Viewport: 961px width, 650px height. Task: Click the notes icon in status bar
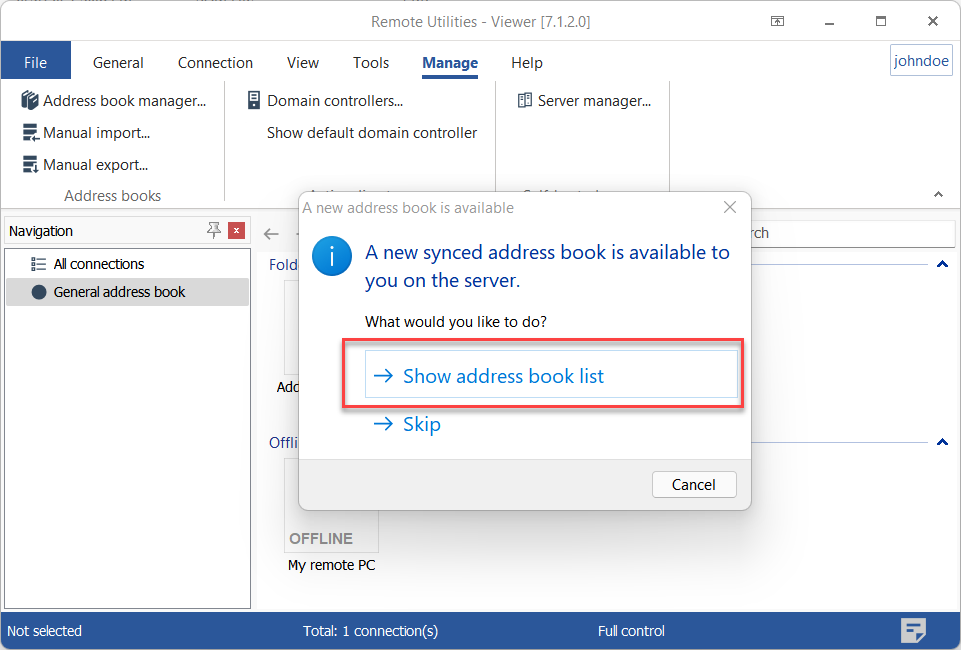[913, 630]
